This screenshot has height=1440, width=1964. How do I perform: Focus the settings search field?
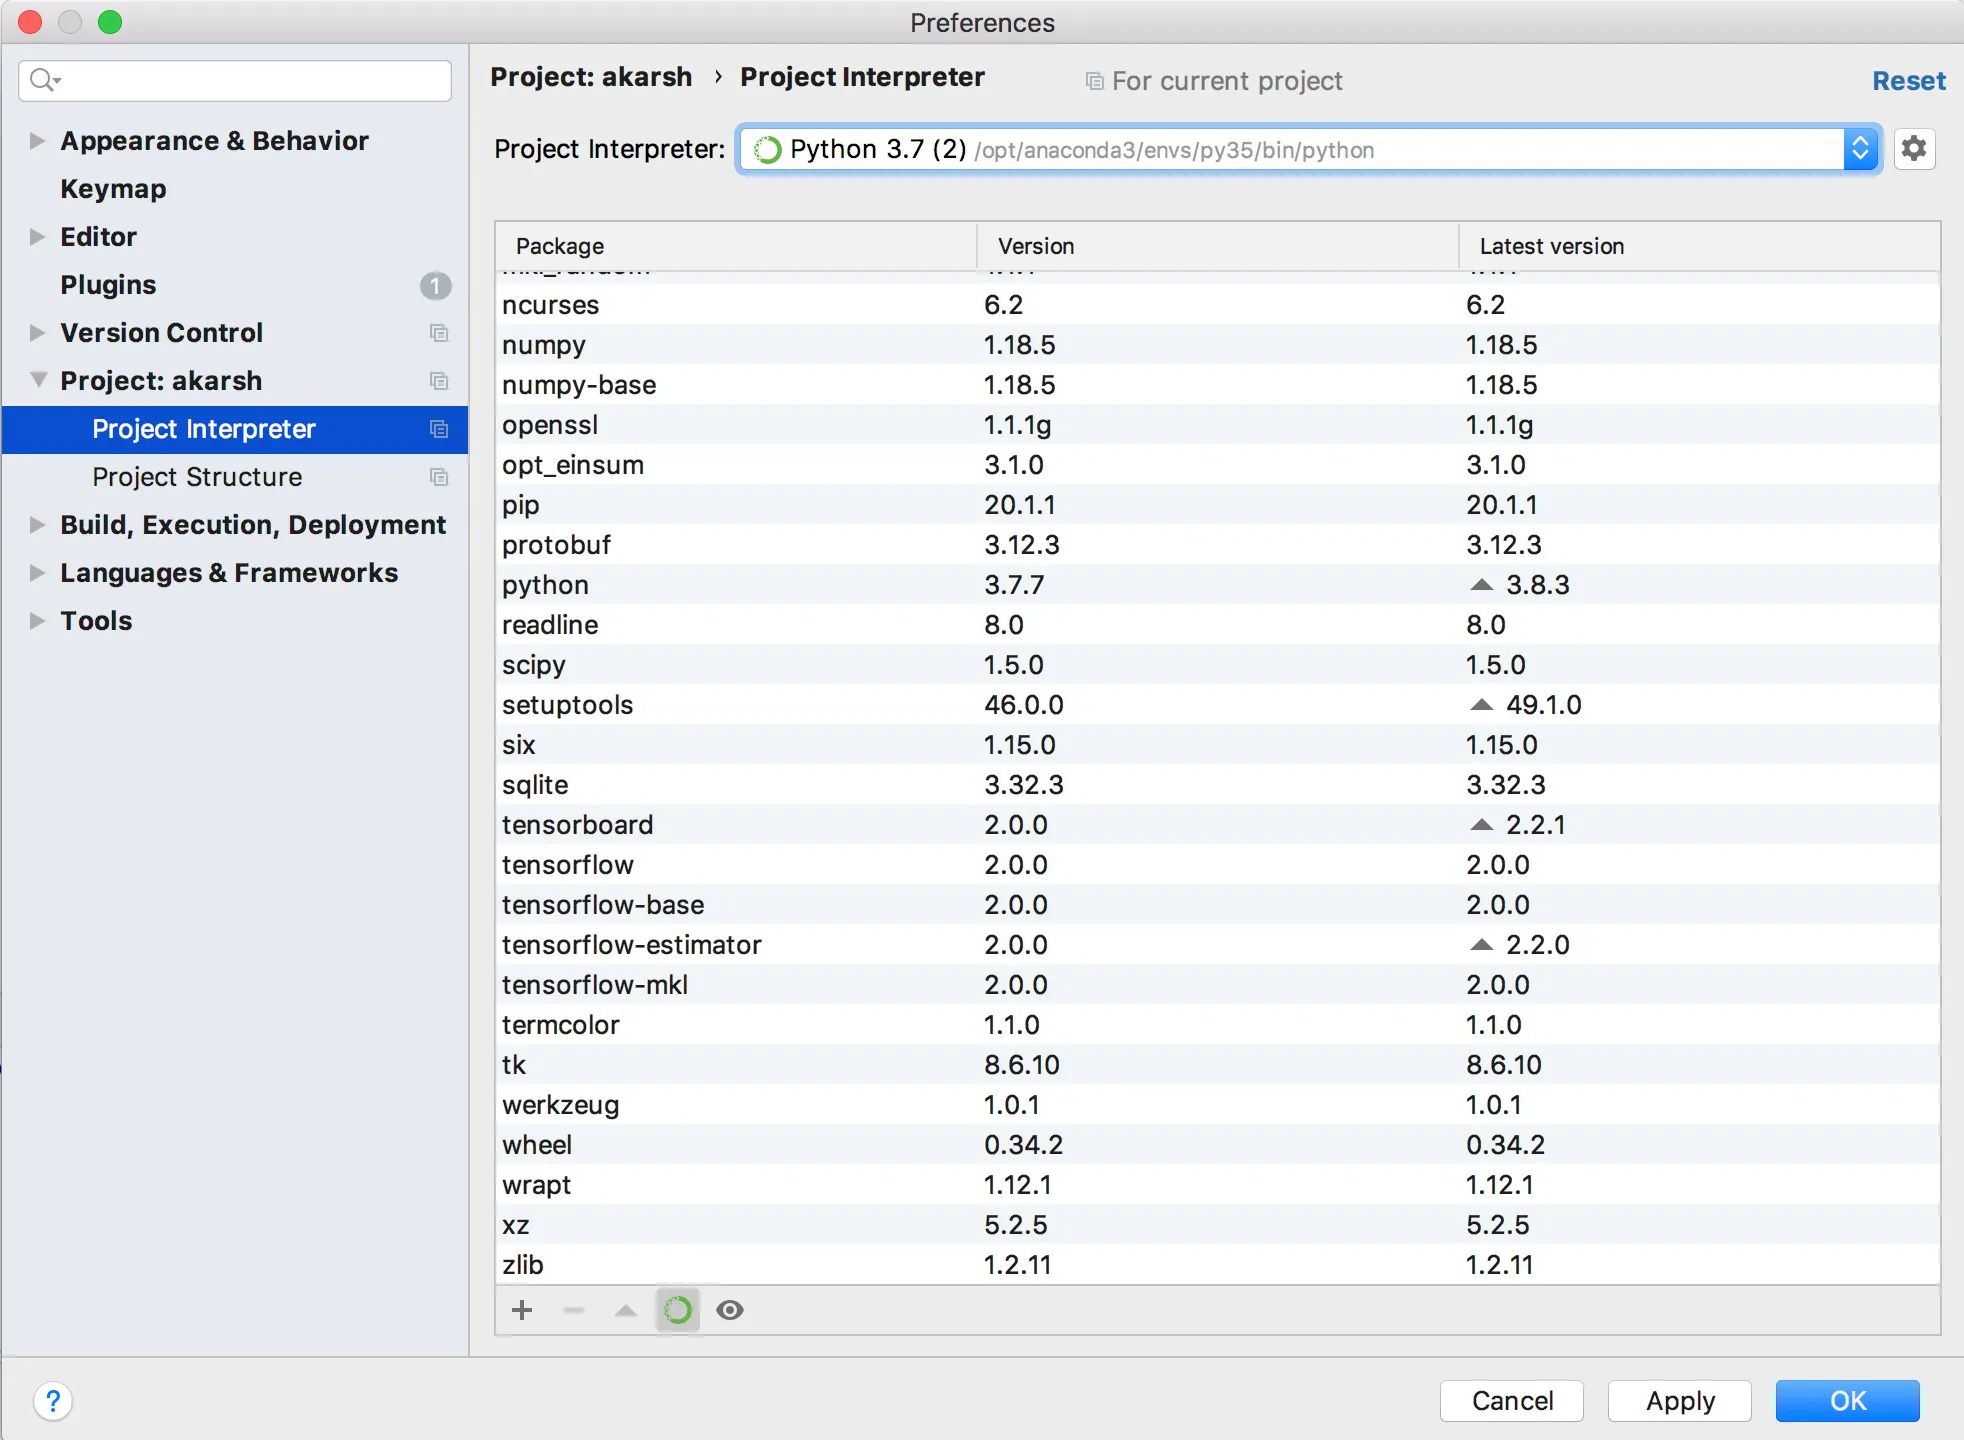tap(250, 80)
